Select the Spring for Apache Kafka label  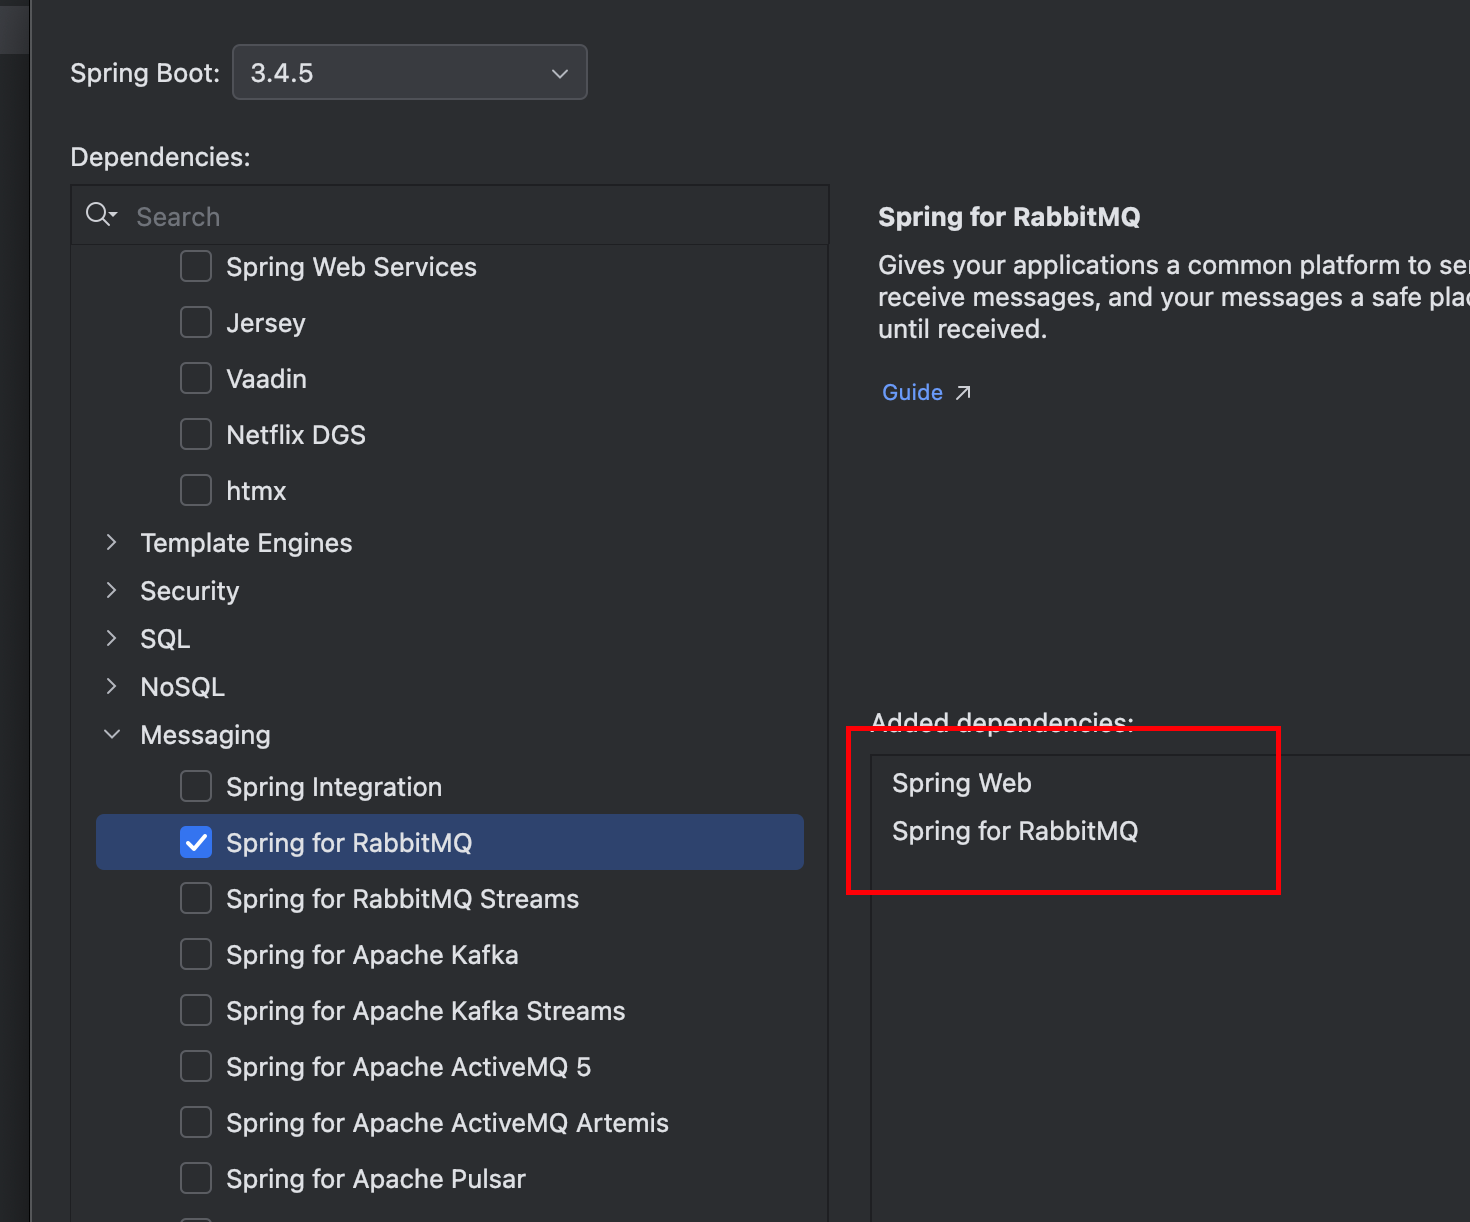[372, 955]
